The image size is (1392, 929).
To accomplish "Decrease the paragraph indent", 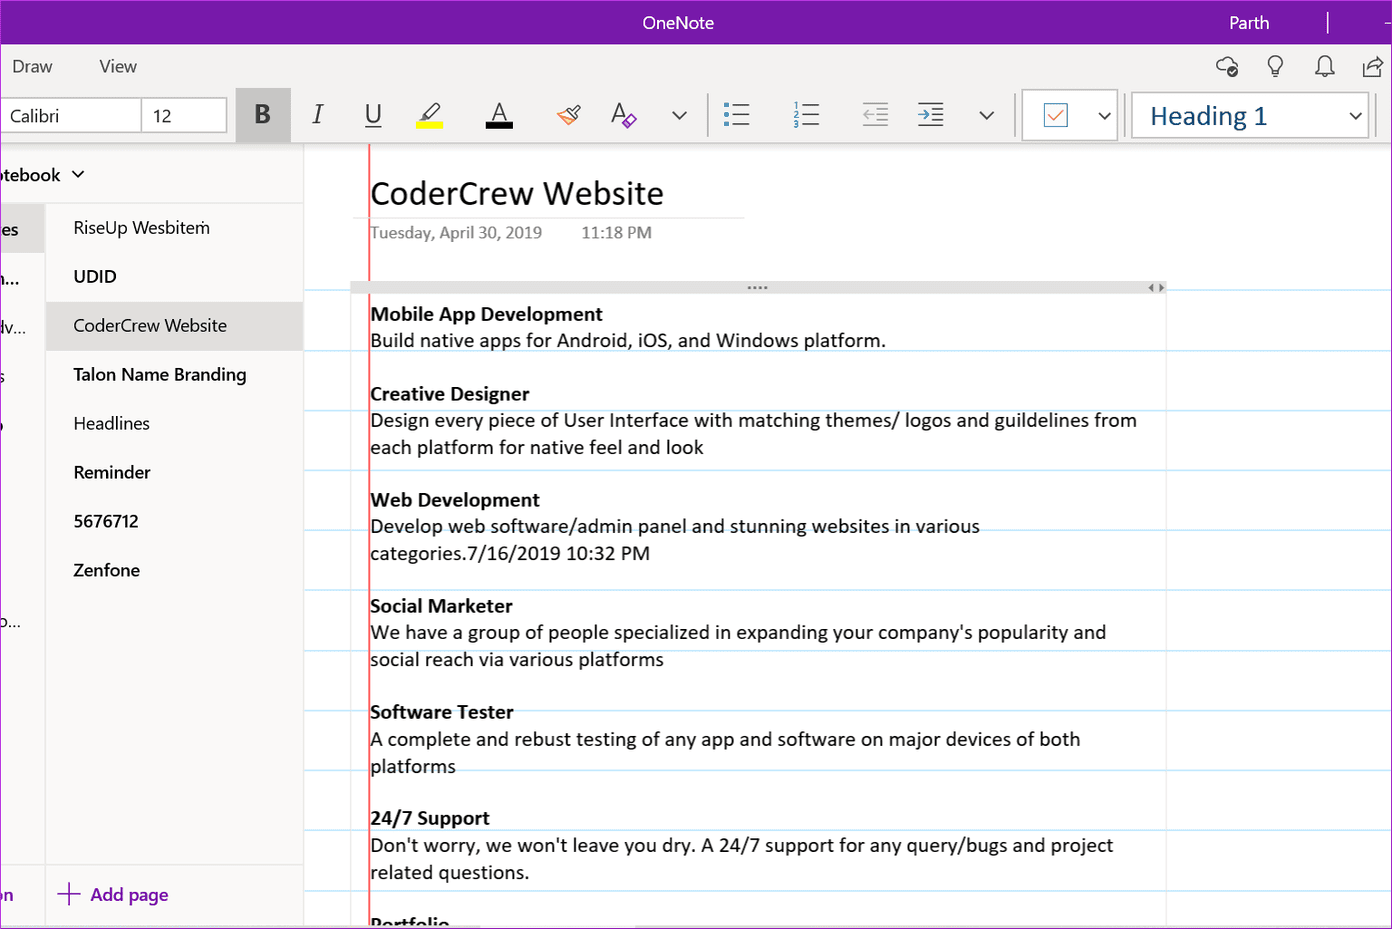I will (875, 115).
